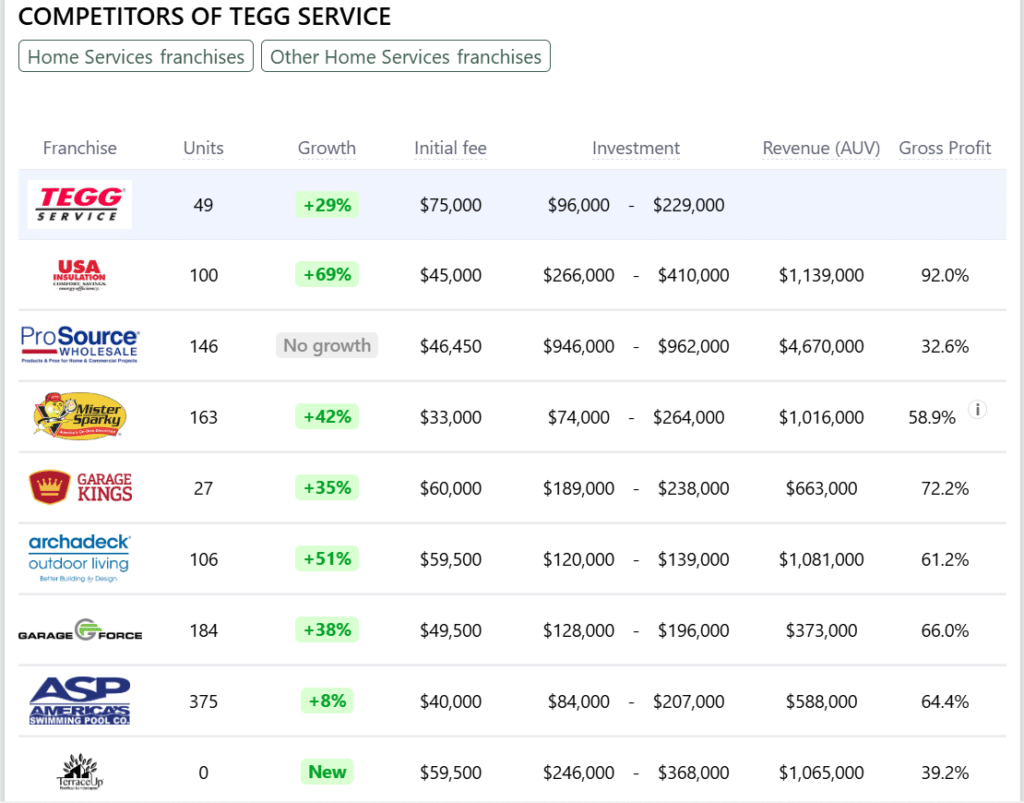Click the +8% growth badge
1024x803 pixels.
327,701
